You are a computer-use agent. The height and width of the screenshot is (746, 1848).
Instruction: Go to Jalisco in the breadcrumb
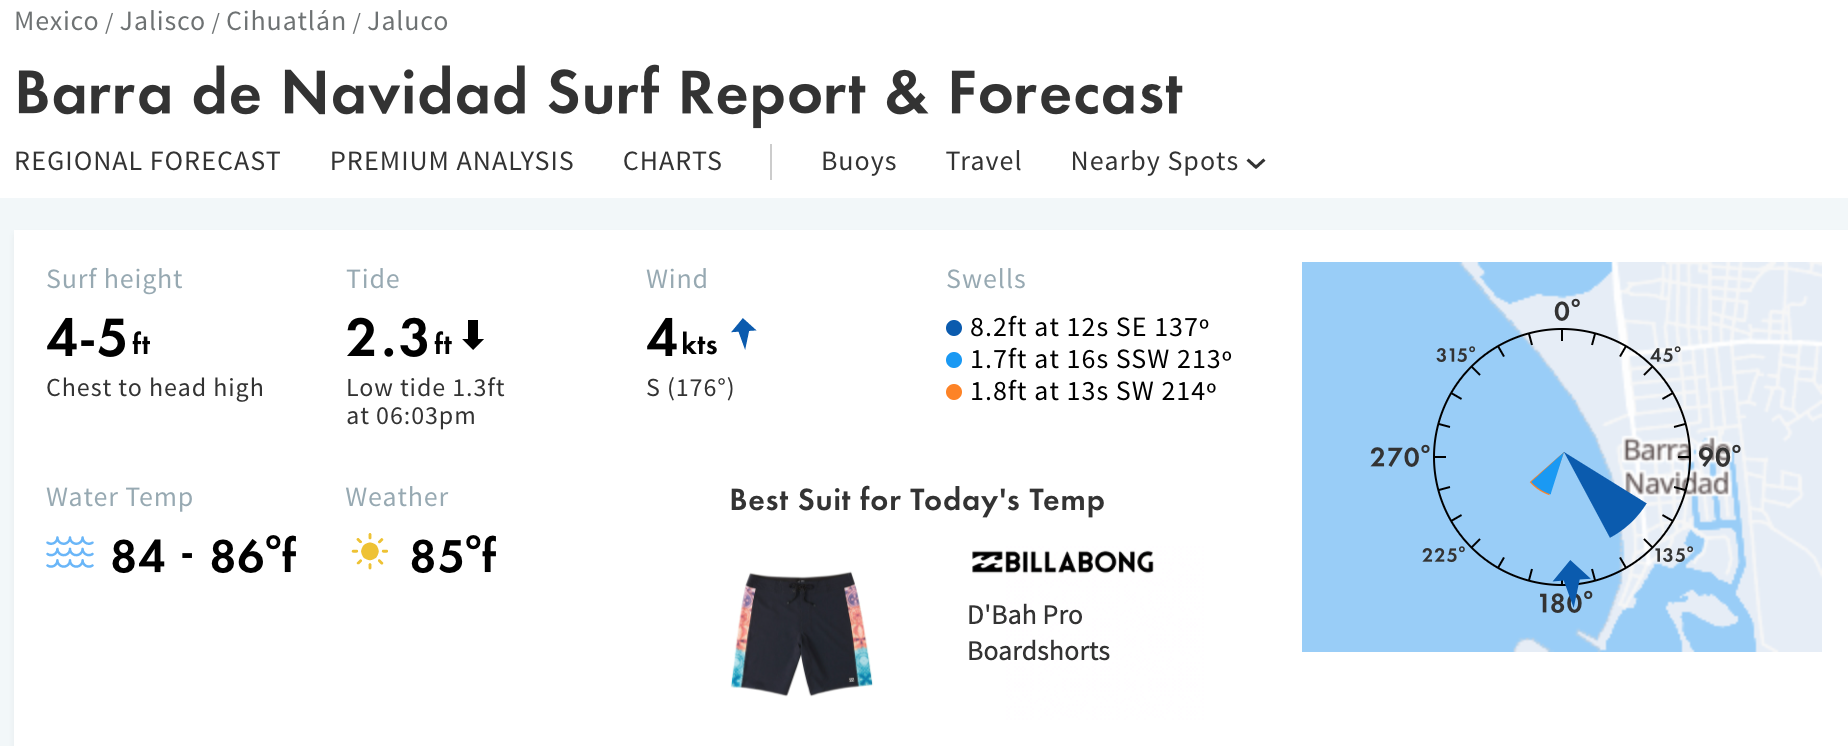162,21
